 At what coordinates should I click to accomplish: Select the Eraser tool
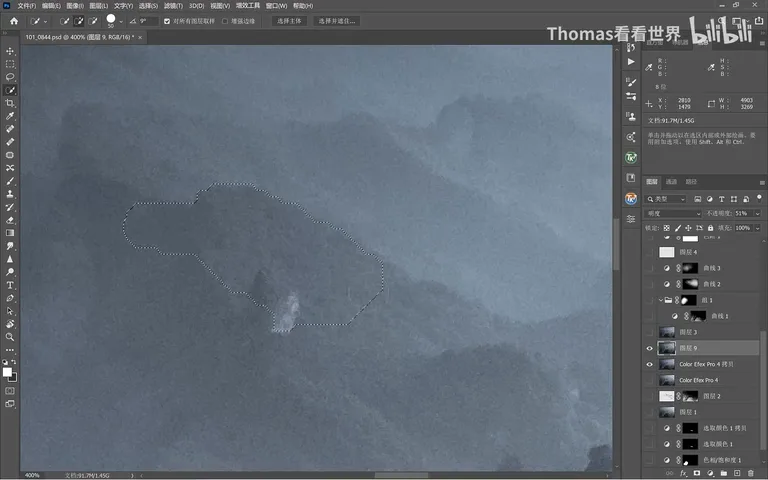[10, 220]
